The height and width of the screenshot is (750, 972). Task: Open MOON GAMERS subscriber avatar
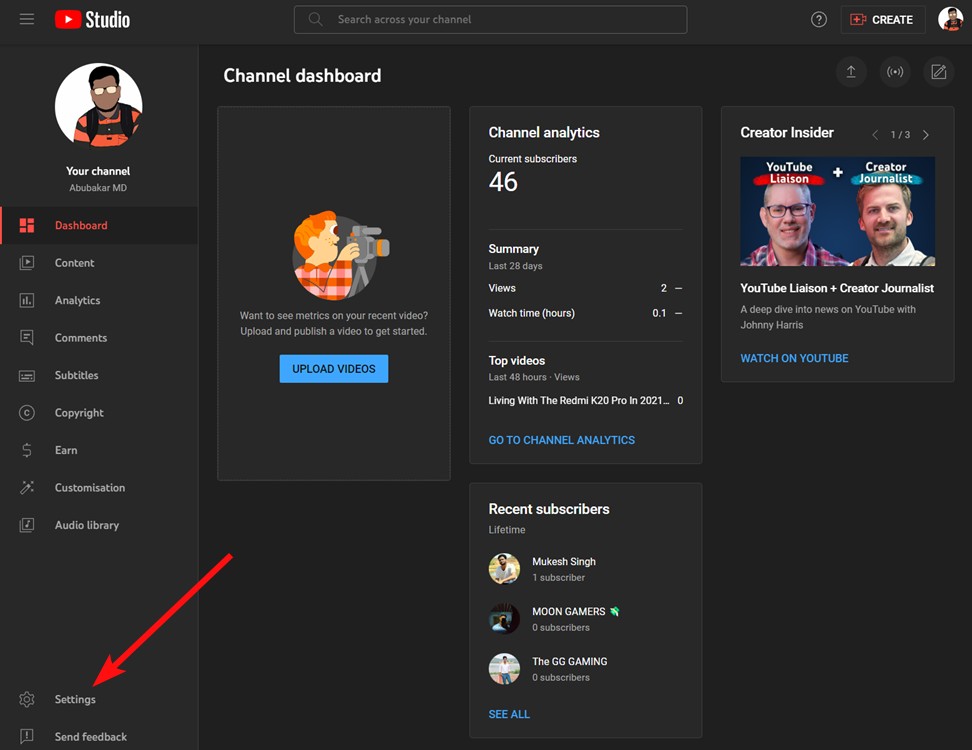pyautogui.click(x=504, y=619)
